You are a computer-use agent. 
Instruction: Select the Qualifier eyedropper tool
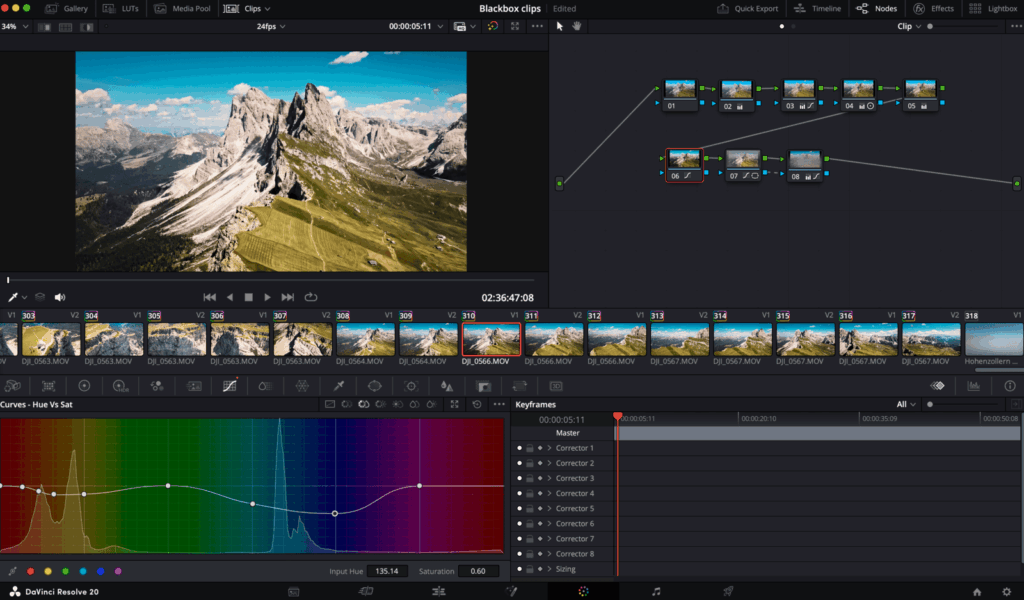coord(338,386)
